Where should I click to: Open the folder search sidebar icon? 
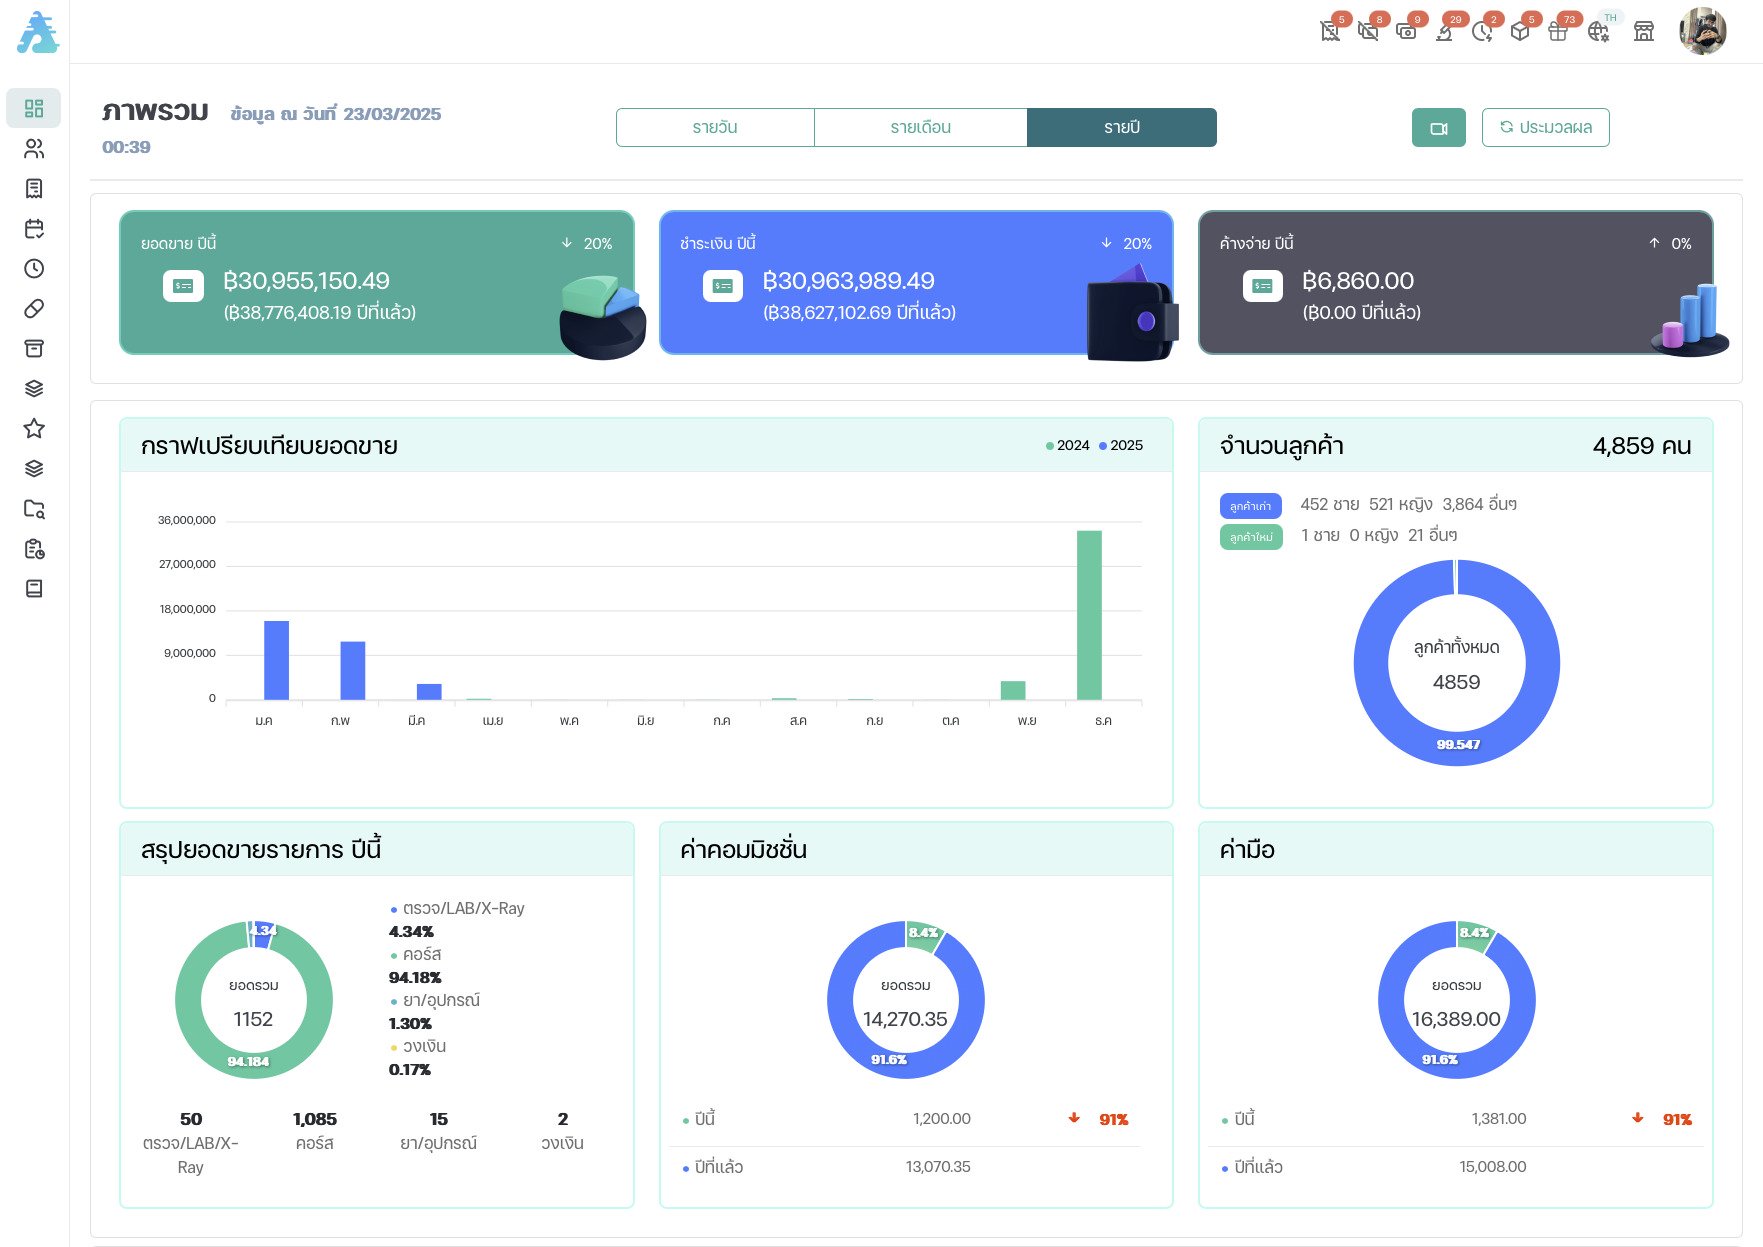(x=34, y=509)
